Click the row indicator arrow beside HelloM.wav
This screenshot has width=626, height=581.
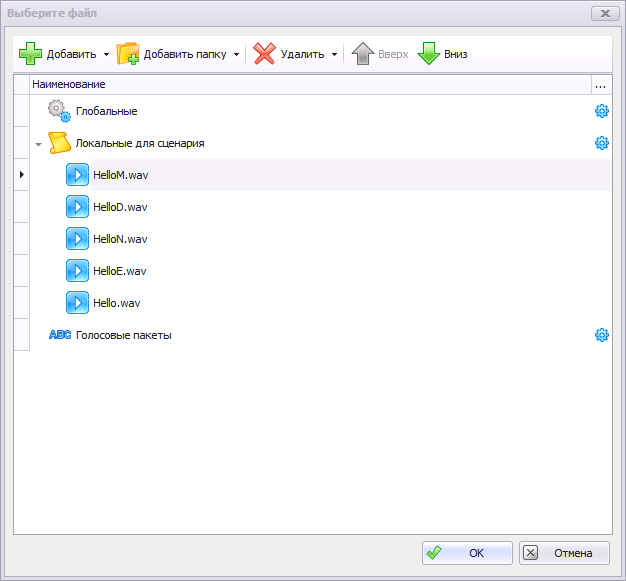pos(22,174)
